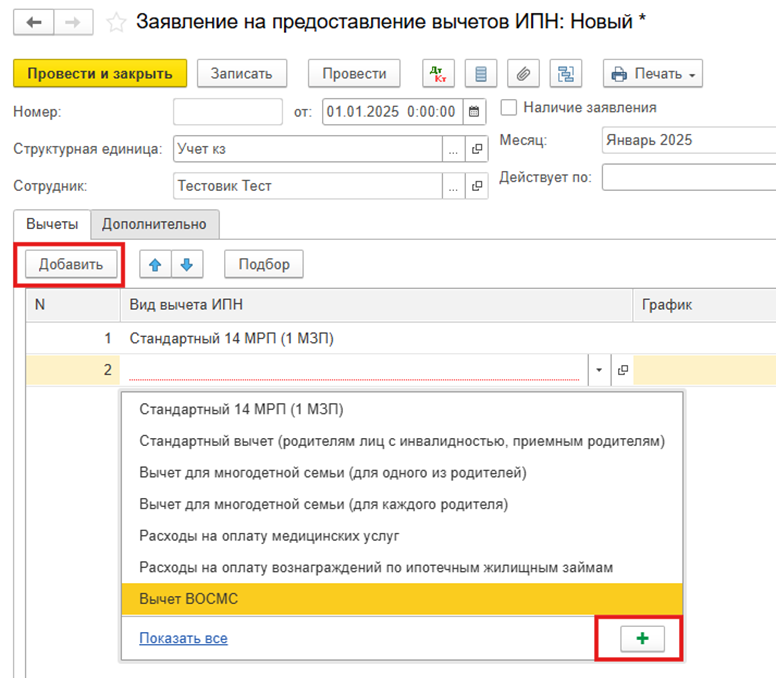The height and width of the screenshot is (678, 776).
Task: Enable the Наличие заявления checkbox
Action: [x=509, y=107]
